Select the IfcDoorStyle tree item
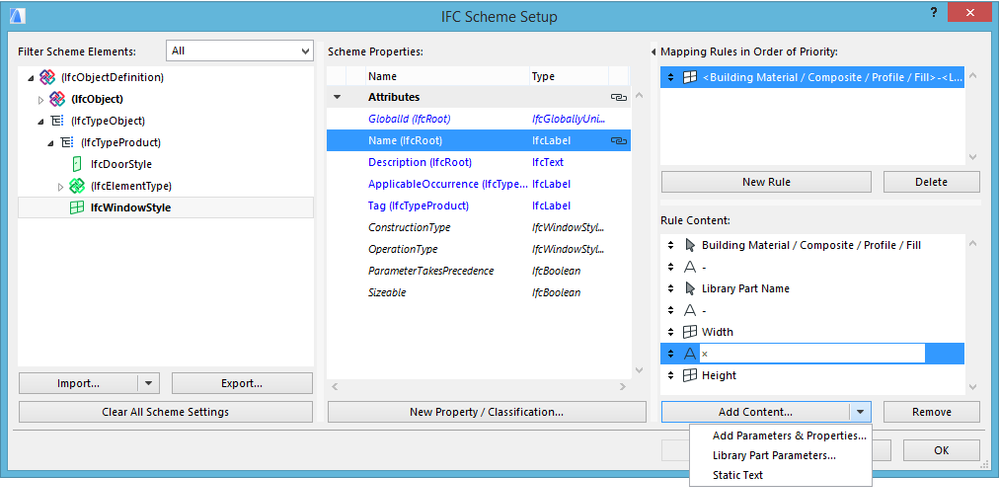 121,164
